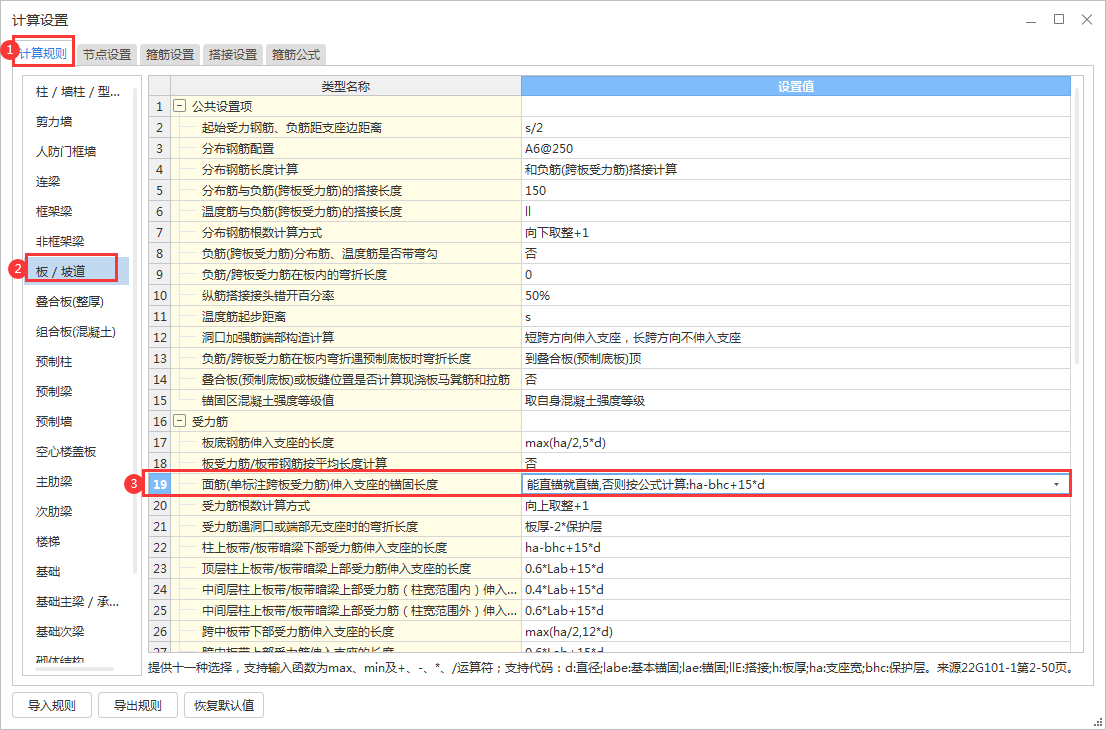Viewport: 1106px width, 730px height.
Task: Collapse the 受力筋 group
Action: click(180, 422)
